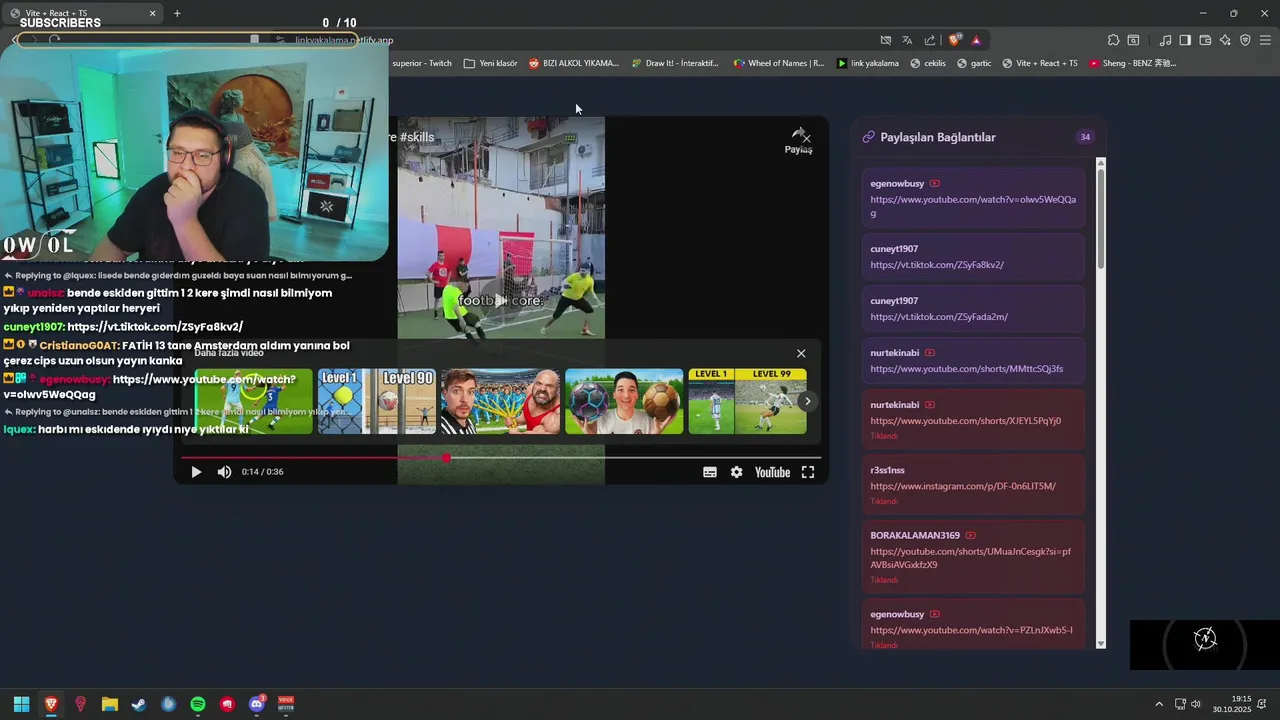The image size is (1280, 720).
Task: Launch Steam from the taskbar
Action: click(x=139, y=704)
